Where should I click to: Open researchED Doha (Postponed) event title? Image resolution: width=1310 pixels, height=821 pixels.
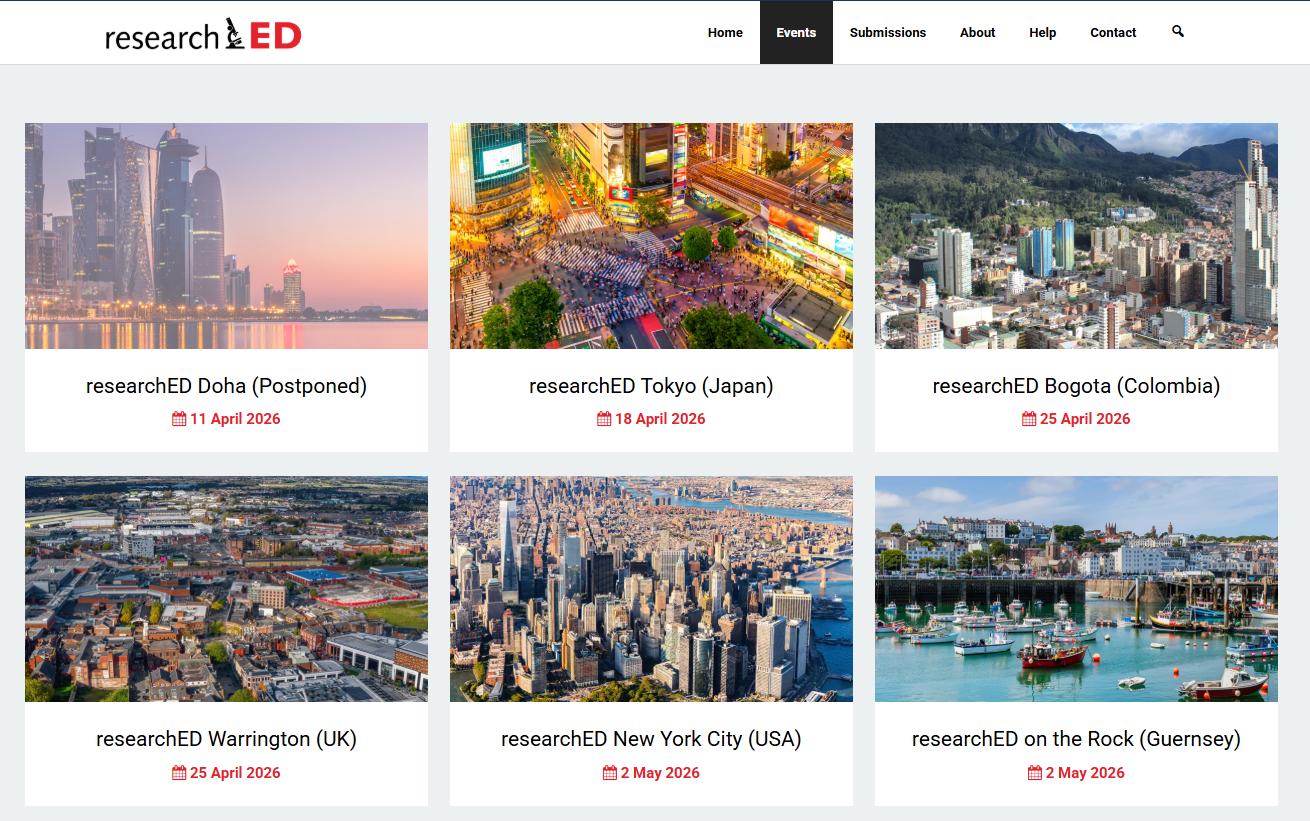coord(226,386)
